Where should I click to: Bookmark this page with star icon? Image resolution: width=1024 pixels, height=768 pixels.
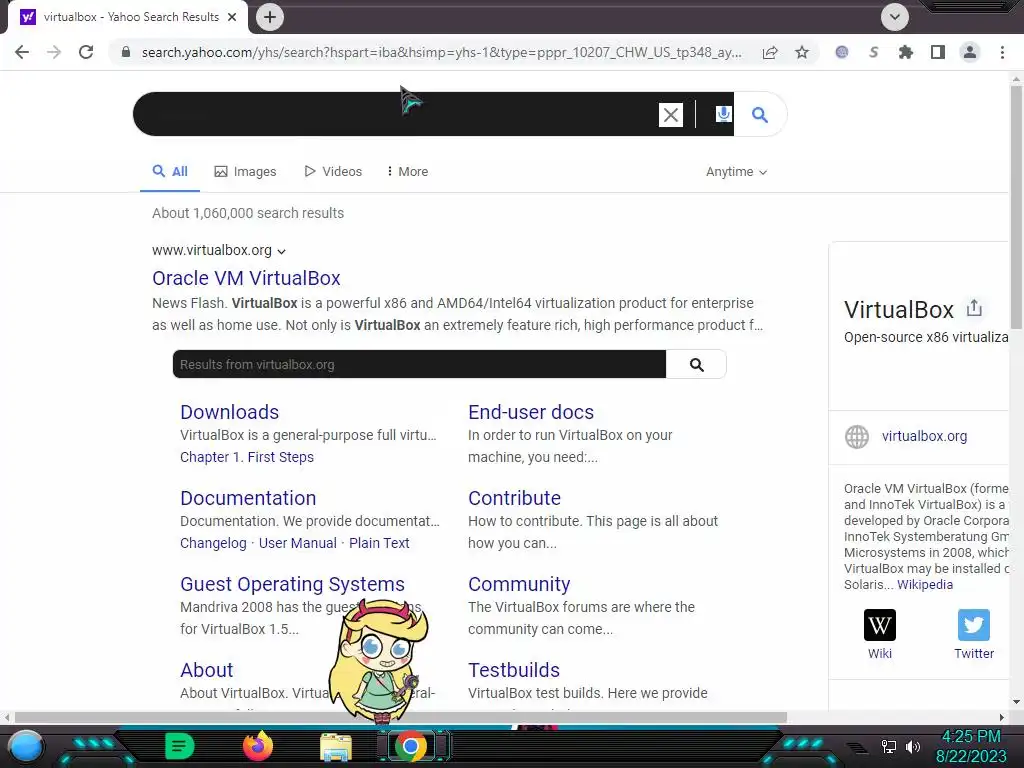pos(802,52)
